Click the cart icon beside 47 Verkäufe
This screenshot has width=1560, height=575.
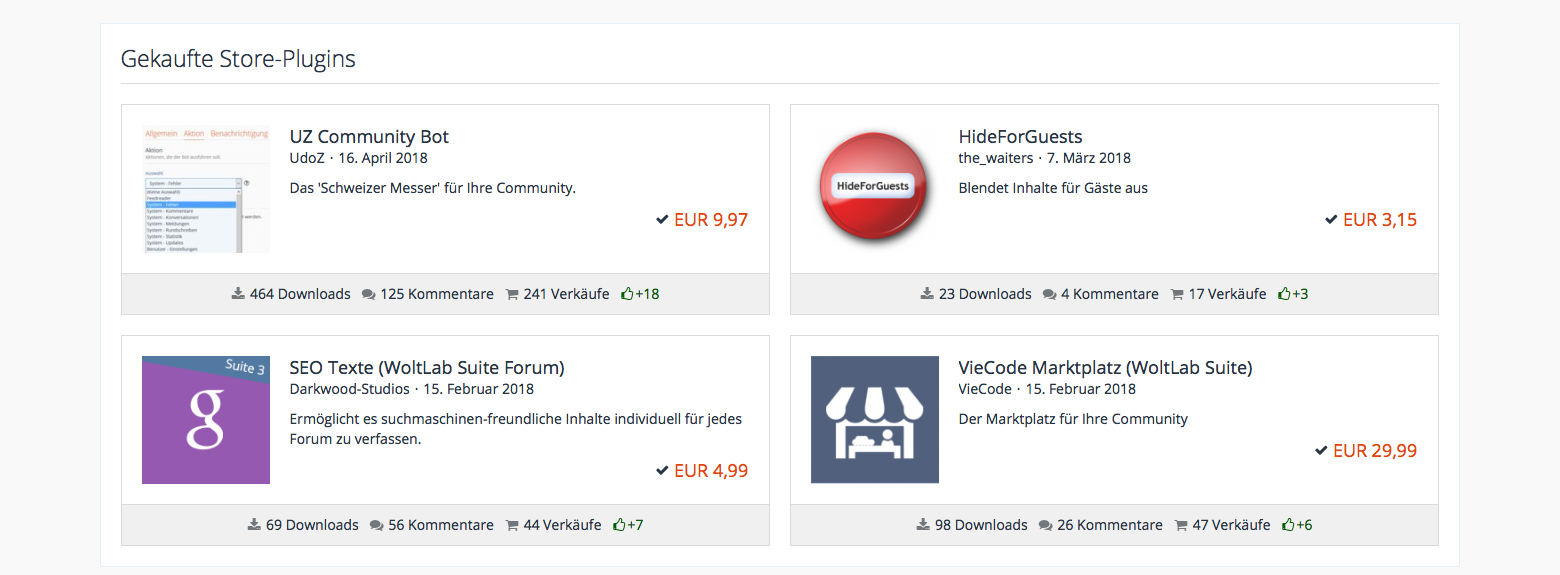coord(1181,525)
